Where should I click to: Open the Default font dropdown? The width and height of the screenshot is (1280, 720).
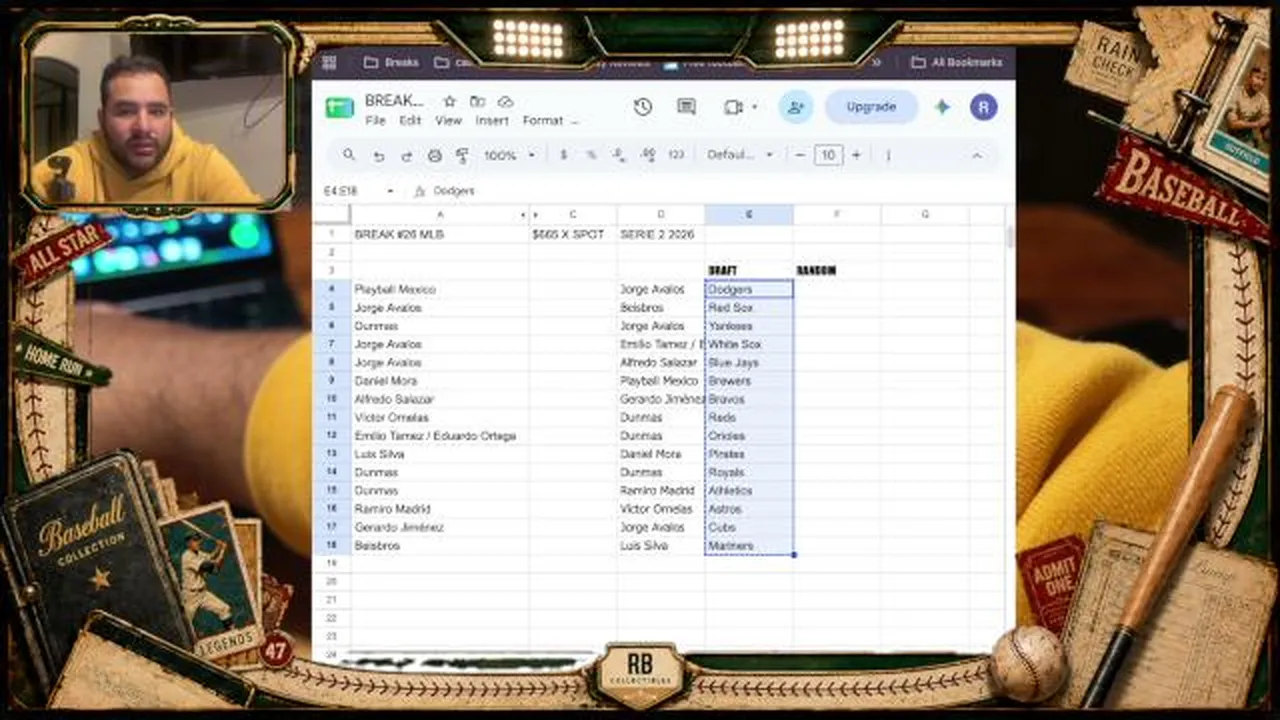tap(740, 155)
